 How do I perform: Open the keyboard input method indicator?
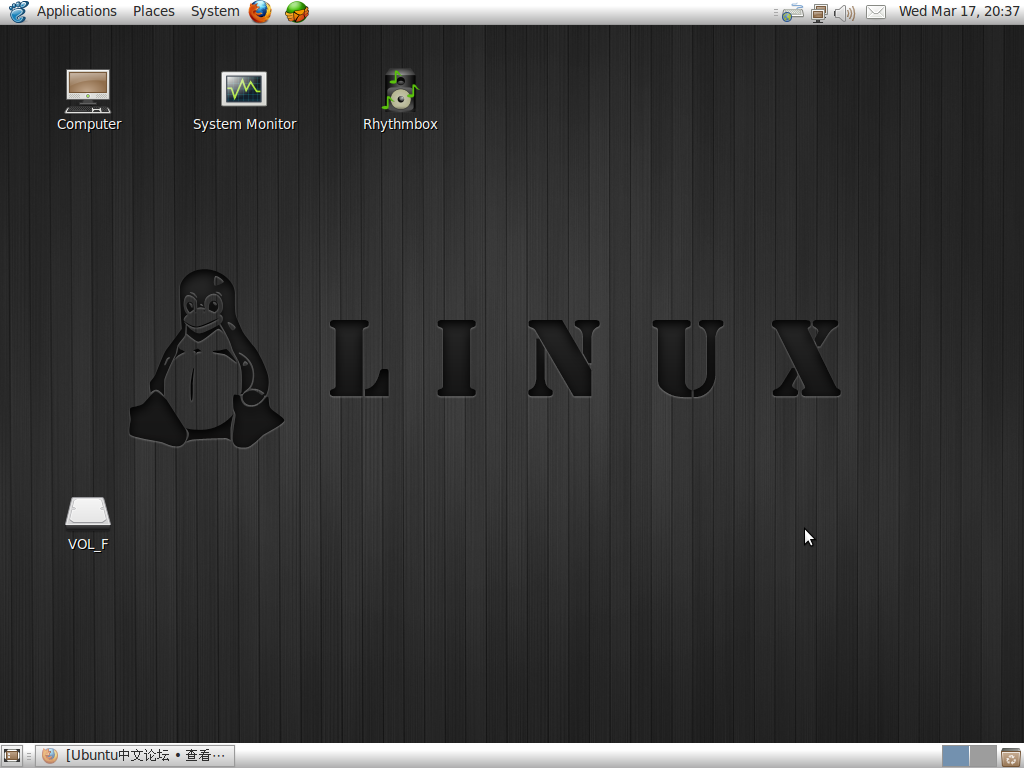coord(792,12)
